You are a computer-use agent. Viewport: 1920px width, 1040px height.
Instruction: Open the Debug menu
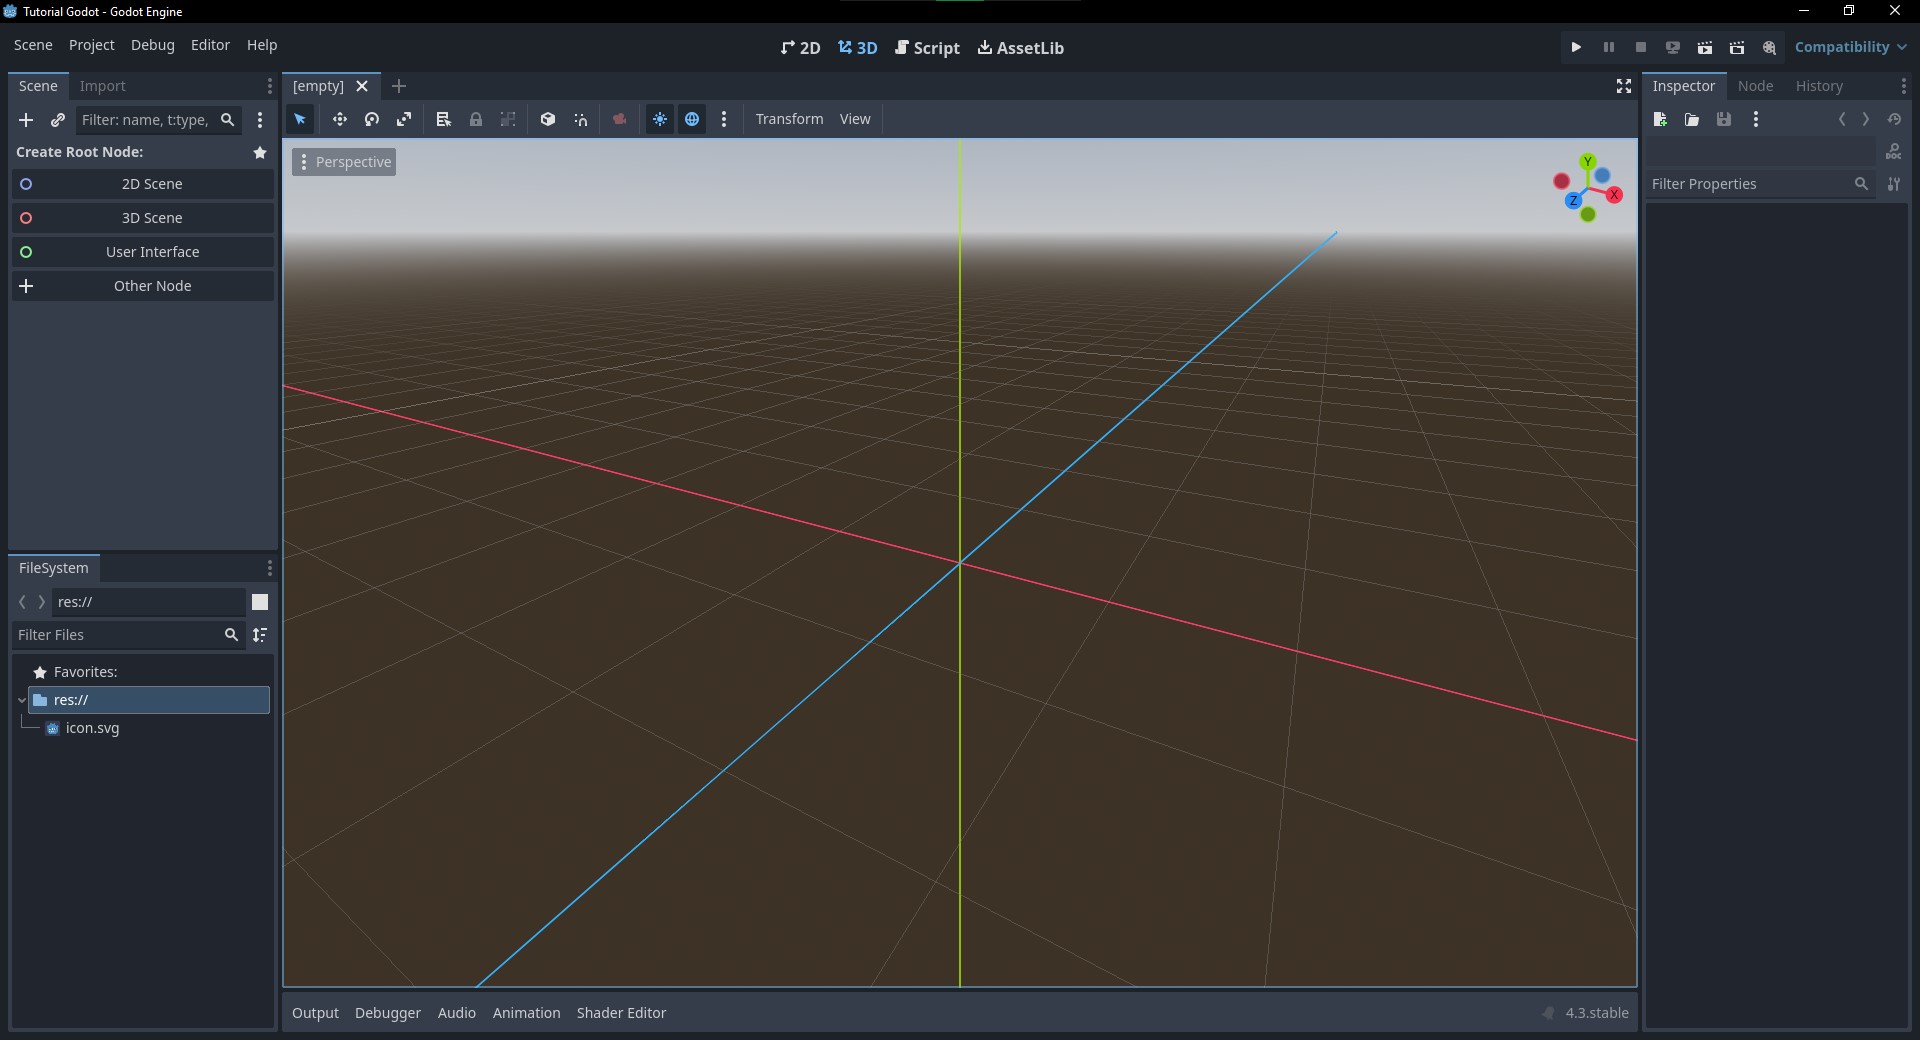(x=152, y=45)
